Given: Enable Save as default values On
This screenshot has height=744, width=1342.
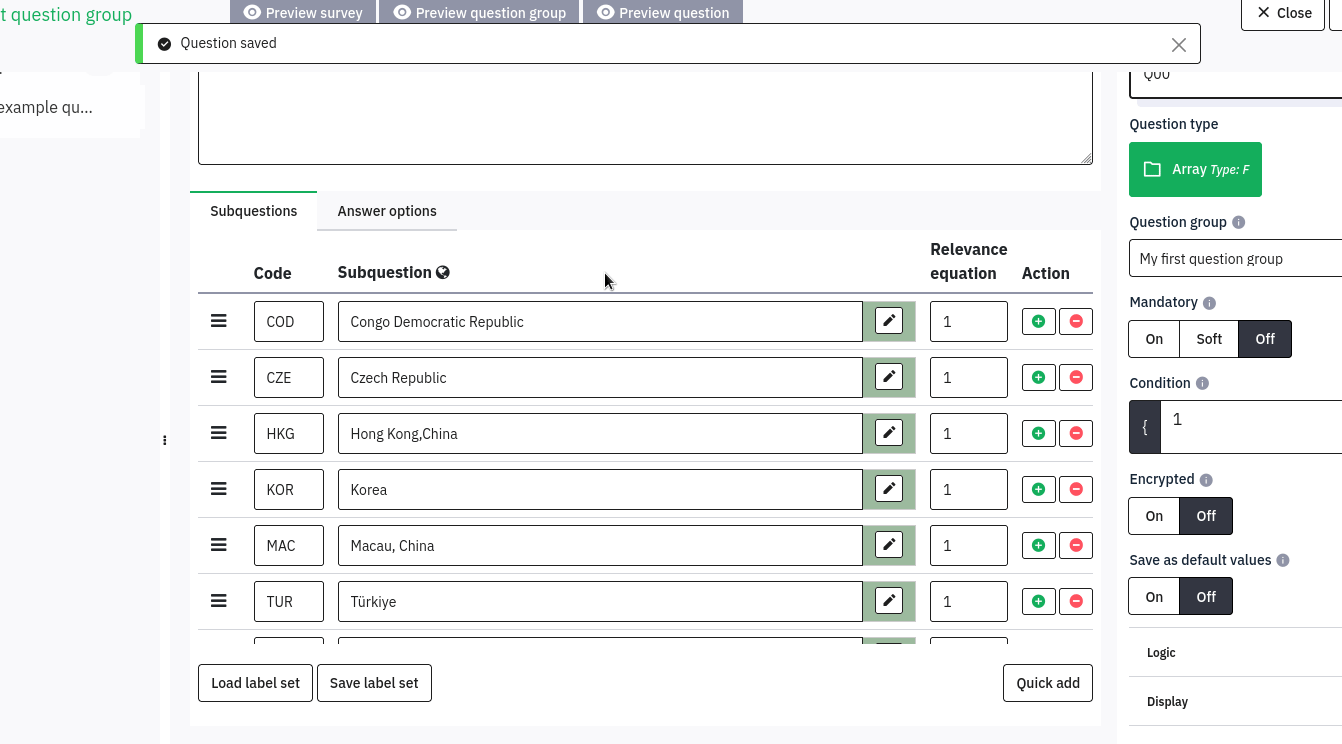Looking at the screenshot, I should coord(1154,597).
